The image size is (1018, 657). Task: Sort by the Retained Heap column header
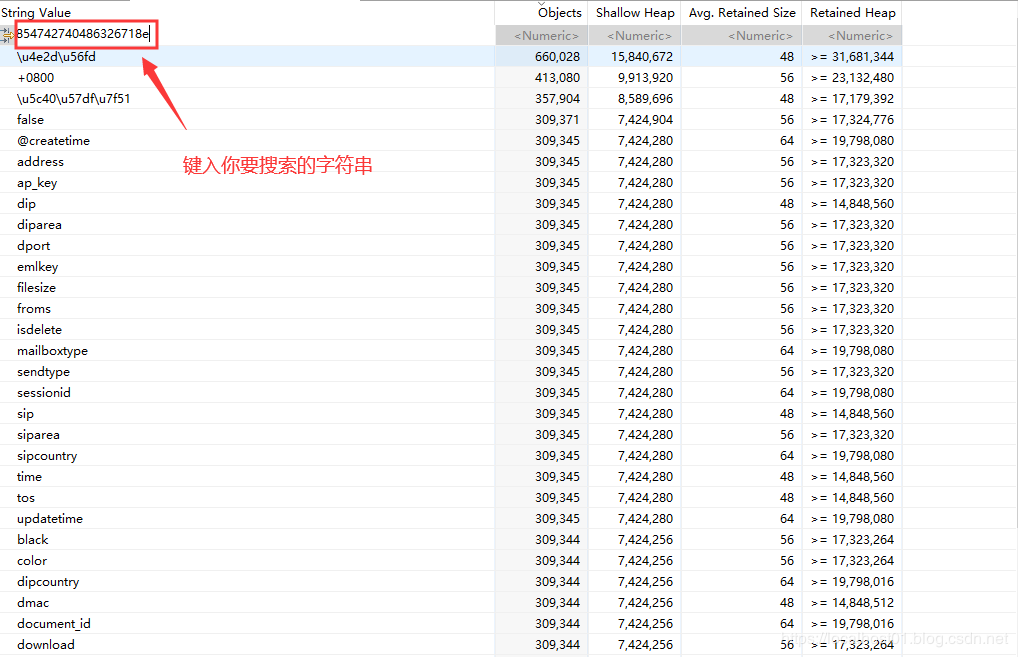pyautogui.click(x=853, y=13)
